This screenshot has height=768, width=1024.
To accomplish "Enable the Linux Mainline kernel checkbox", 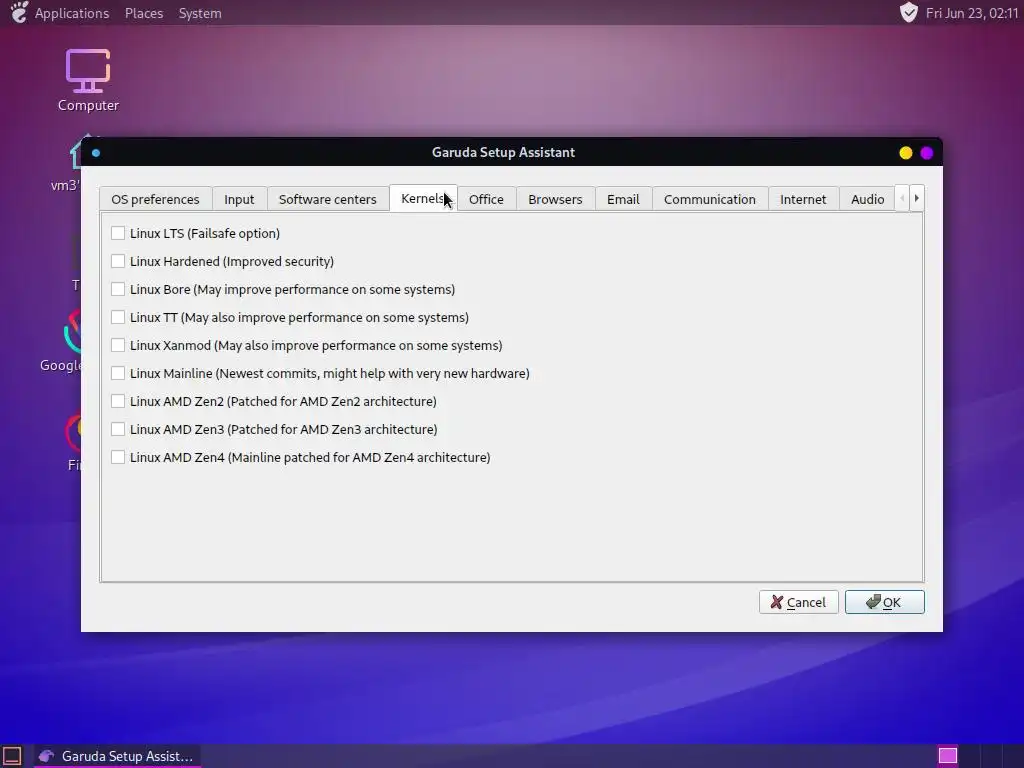I will pyautogui.click(x=118, y=374).
